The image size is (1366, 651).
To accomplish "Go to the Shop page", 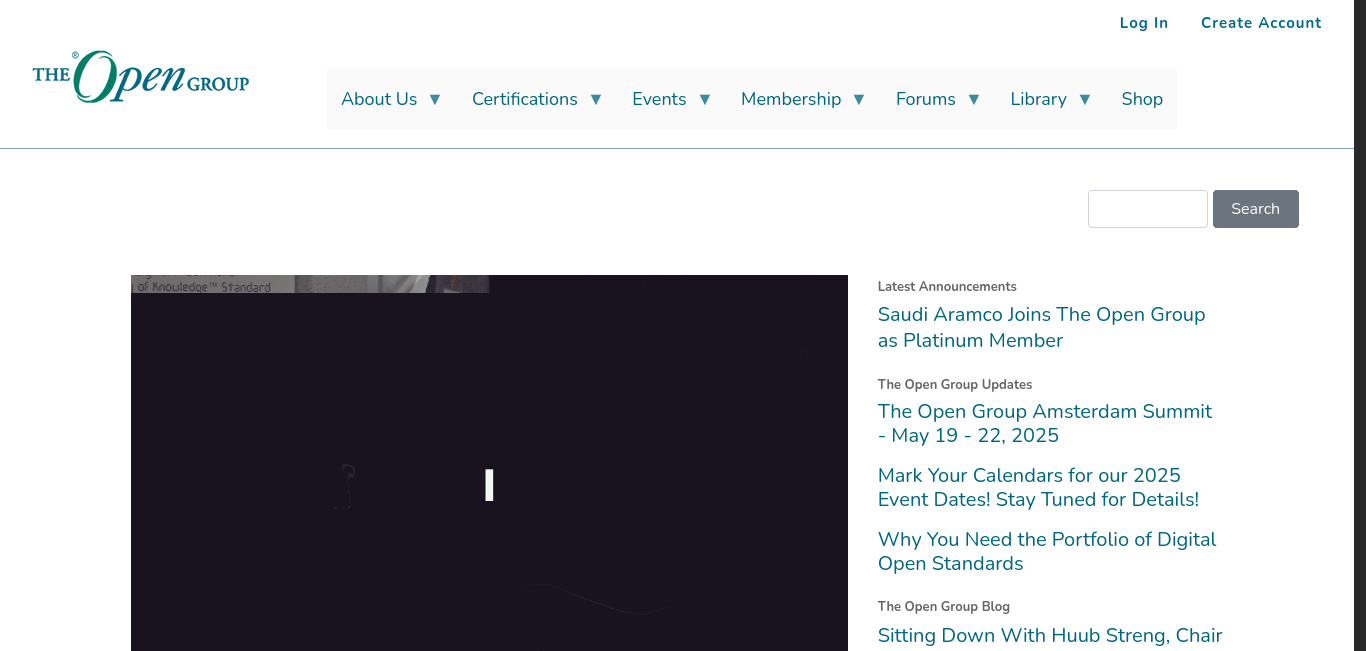I will click(x=1142, y=99).
